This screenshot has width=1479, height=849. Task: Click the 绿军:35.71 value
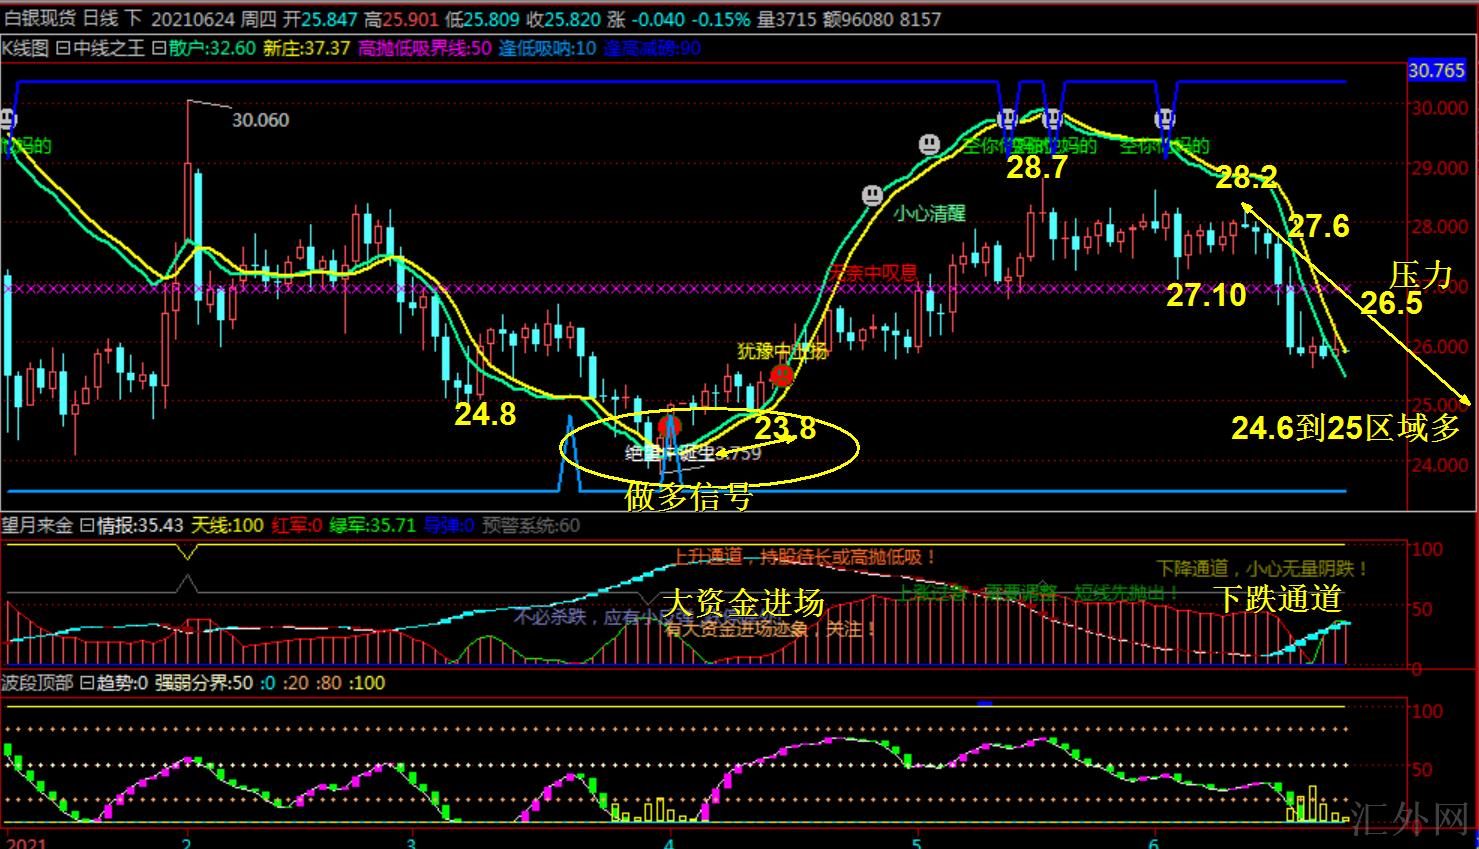click(x=372, y=526)
